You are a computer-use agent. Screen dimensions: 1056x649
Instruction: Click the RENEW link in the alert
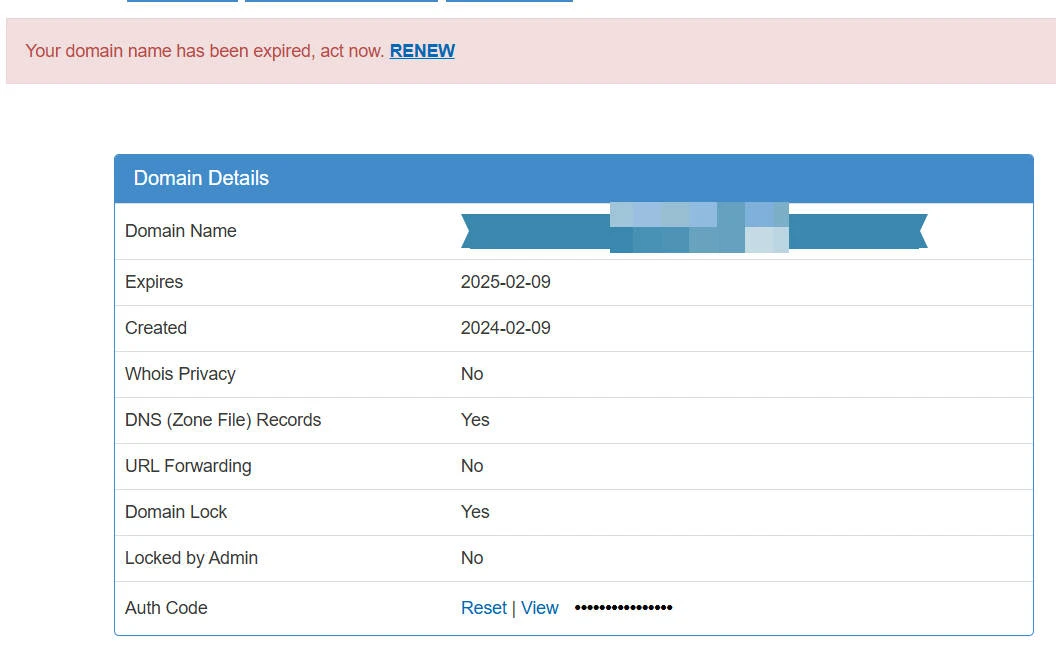pyautogui.click(x=422, y=51)
